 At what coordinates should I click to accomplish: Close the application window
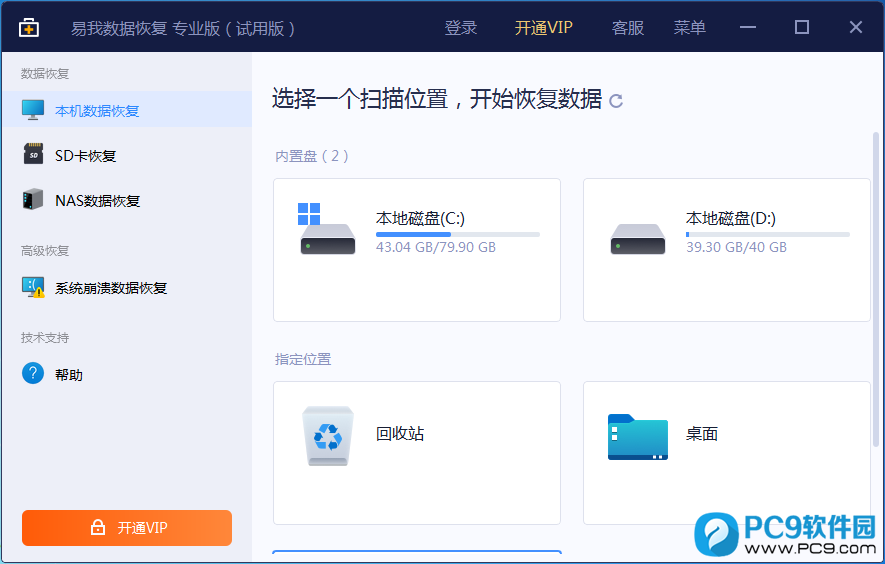[x=856, y=27]
